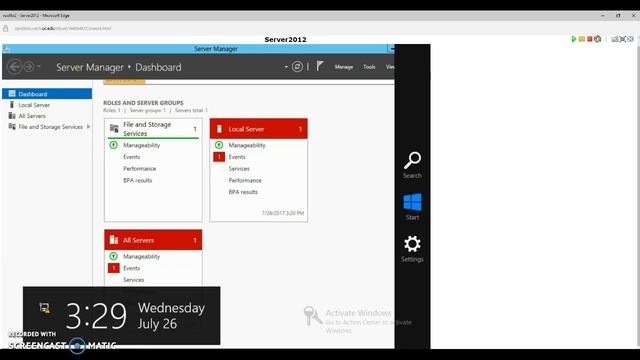This screenshot has height=360, width=640.
Task: Click the File and Storage Services sidebar icon
Action: (x=12, y=127)
